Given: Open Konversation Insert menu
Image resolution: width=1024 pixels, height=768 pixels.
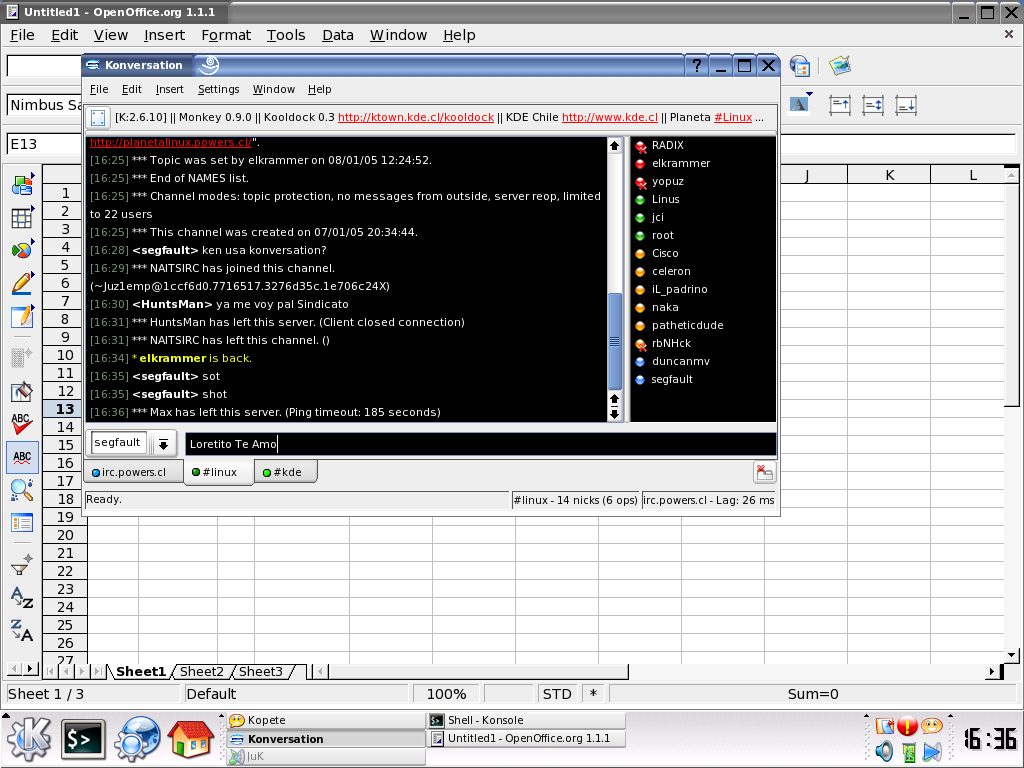Looking at the screenshot, I should coord(170,89).
